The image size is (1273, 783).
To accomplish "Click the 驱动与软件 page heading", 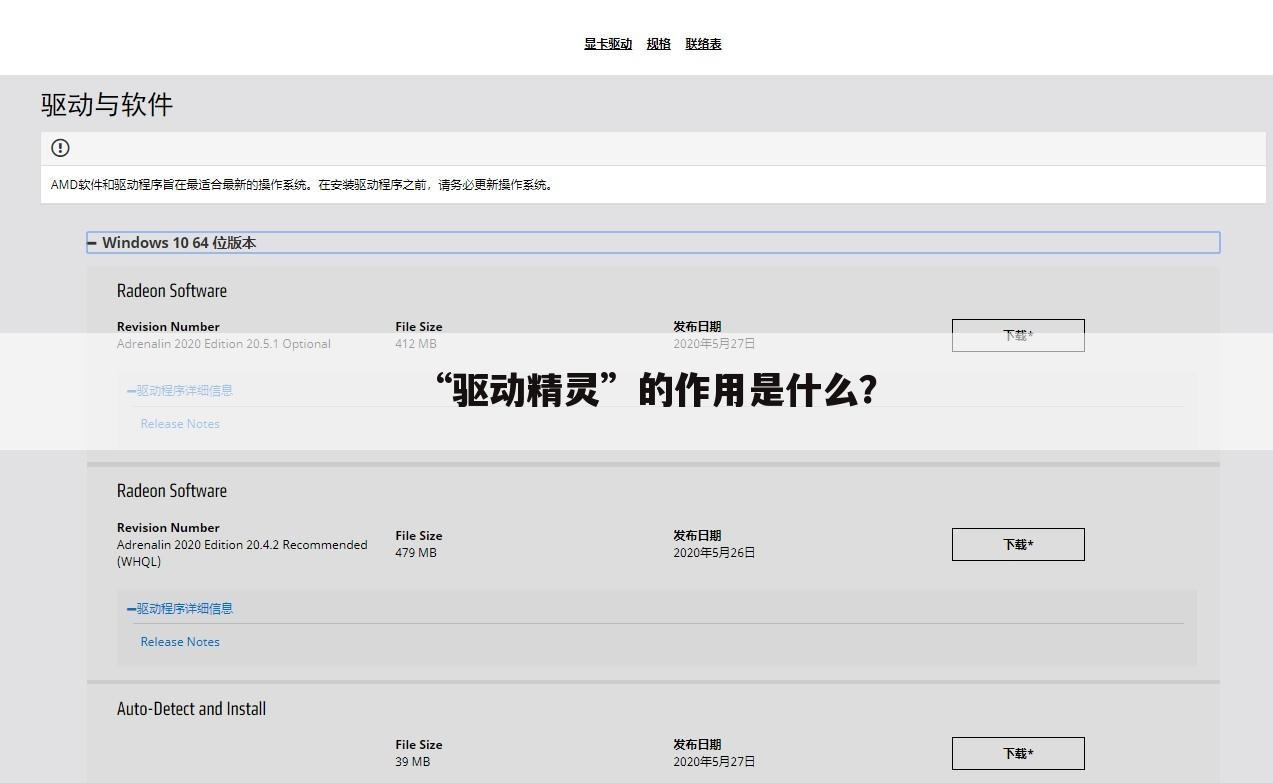I will 106,104.
